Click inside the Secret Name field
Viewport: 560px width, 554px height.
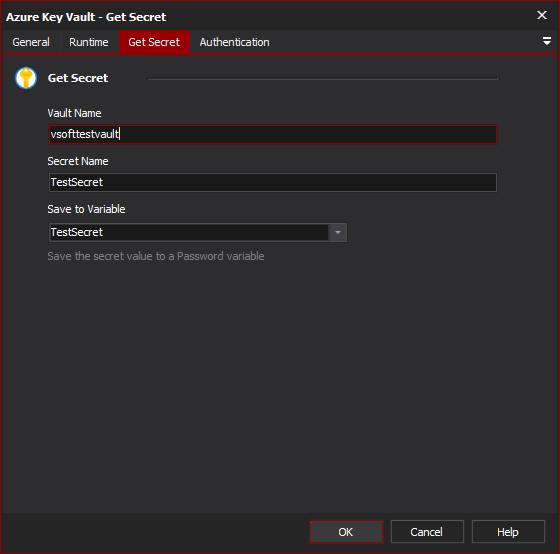[272, 183]
